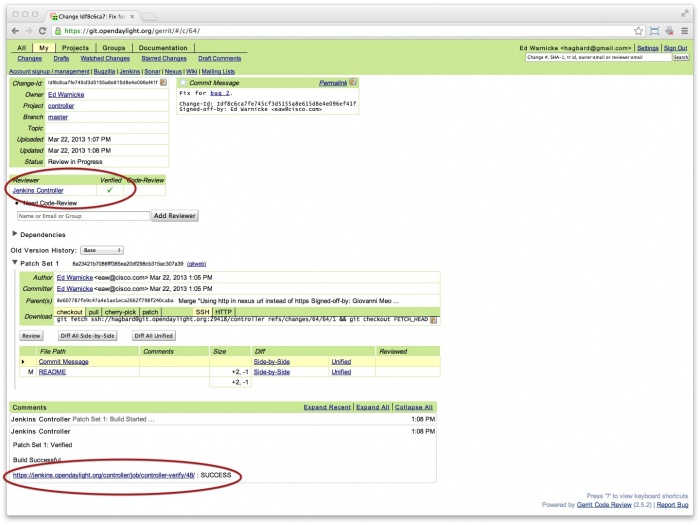Open the README file link
This screenshot has height=525, width=700.
tap(52, 372)
